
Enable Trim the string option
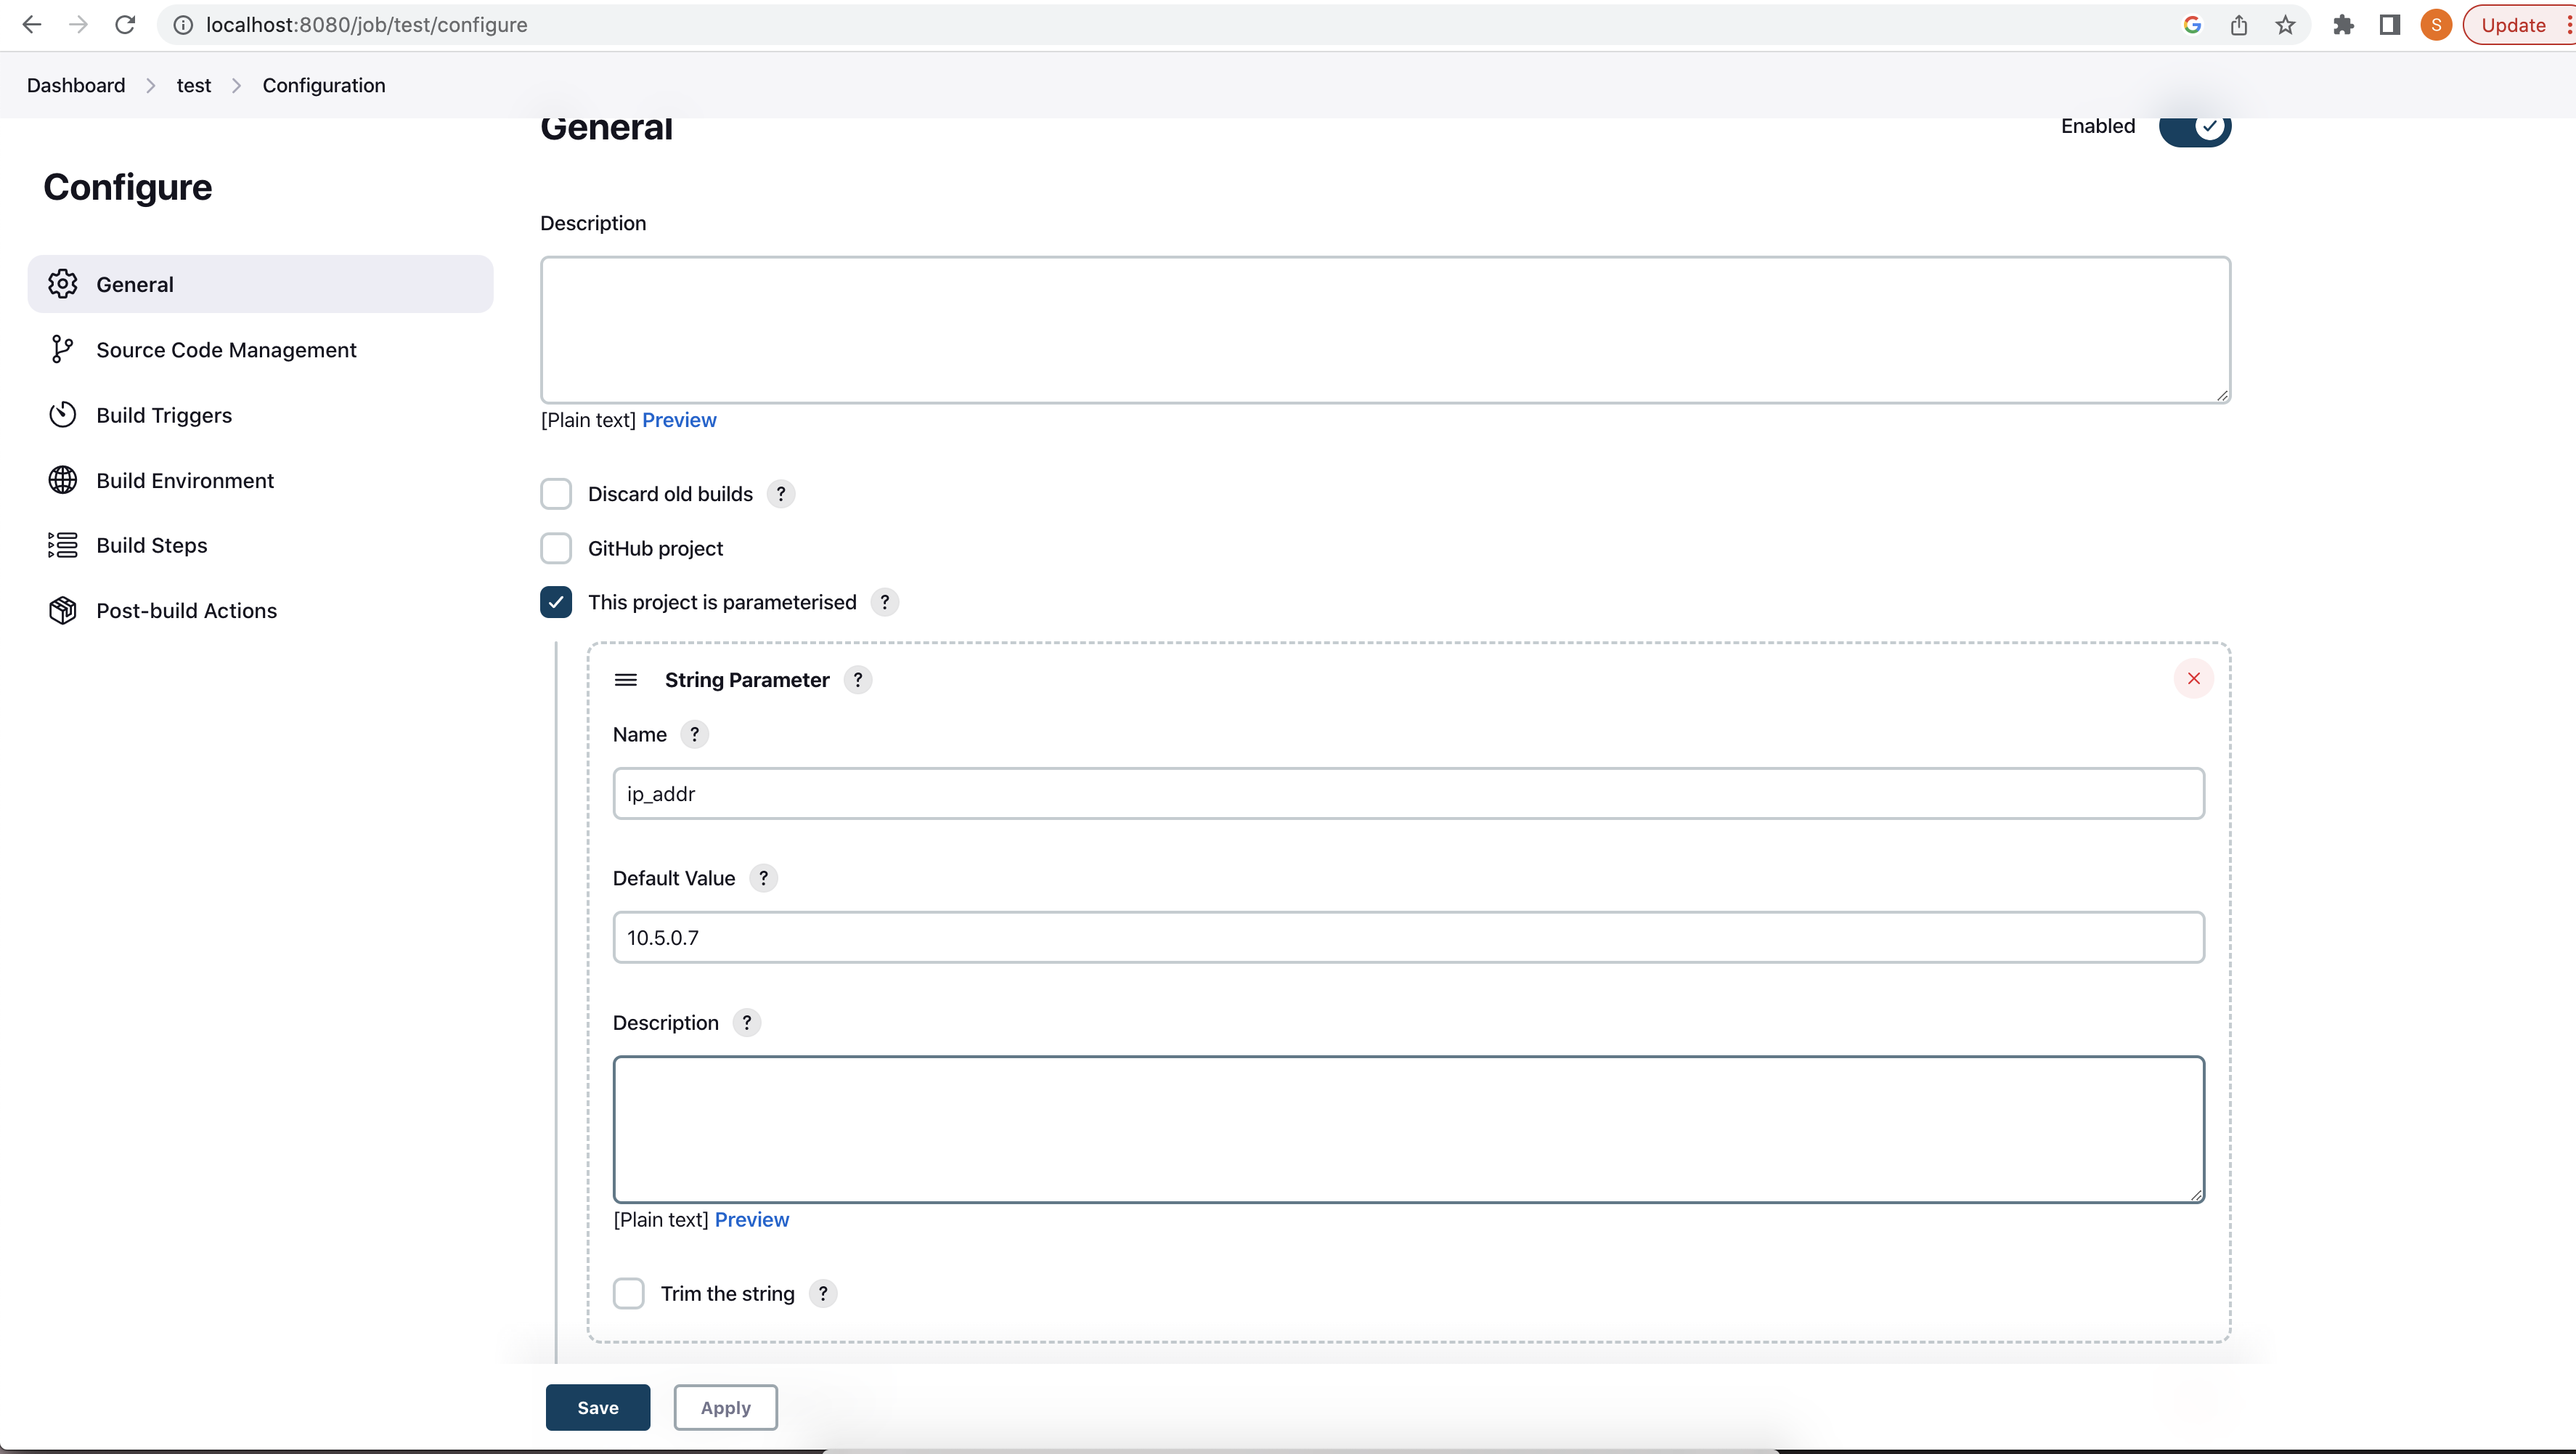click(x=629, y=1292)
